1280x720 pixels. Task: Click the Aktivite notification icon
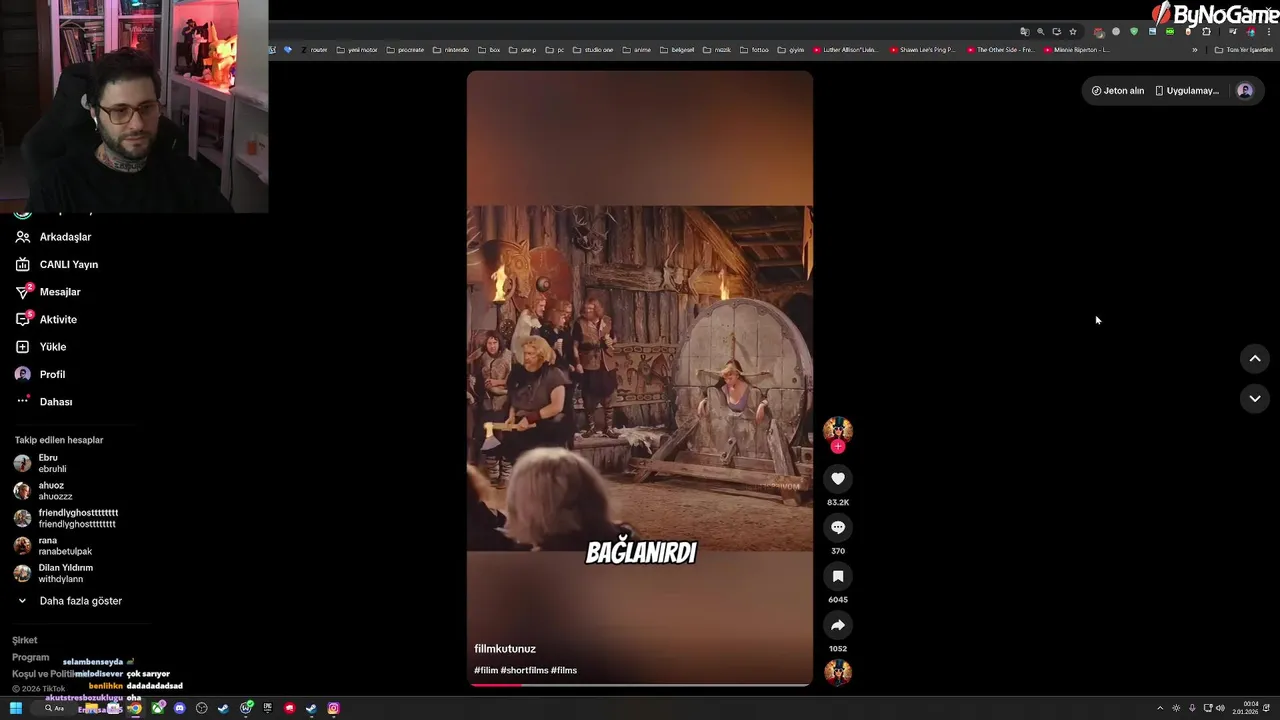[22, 320]
